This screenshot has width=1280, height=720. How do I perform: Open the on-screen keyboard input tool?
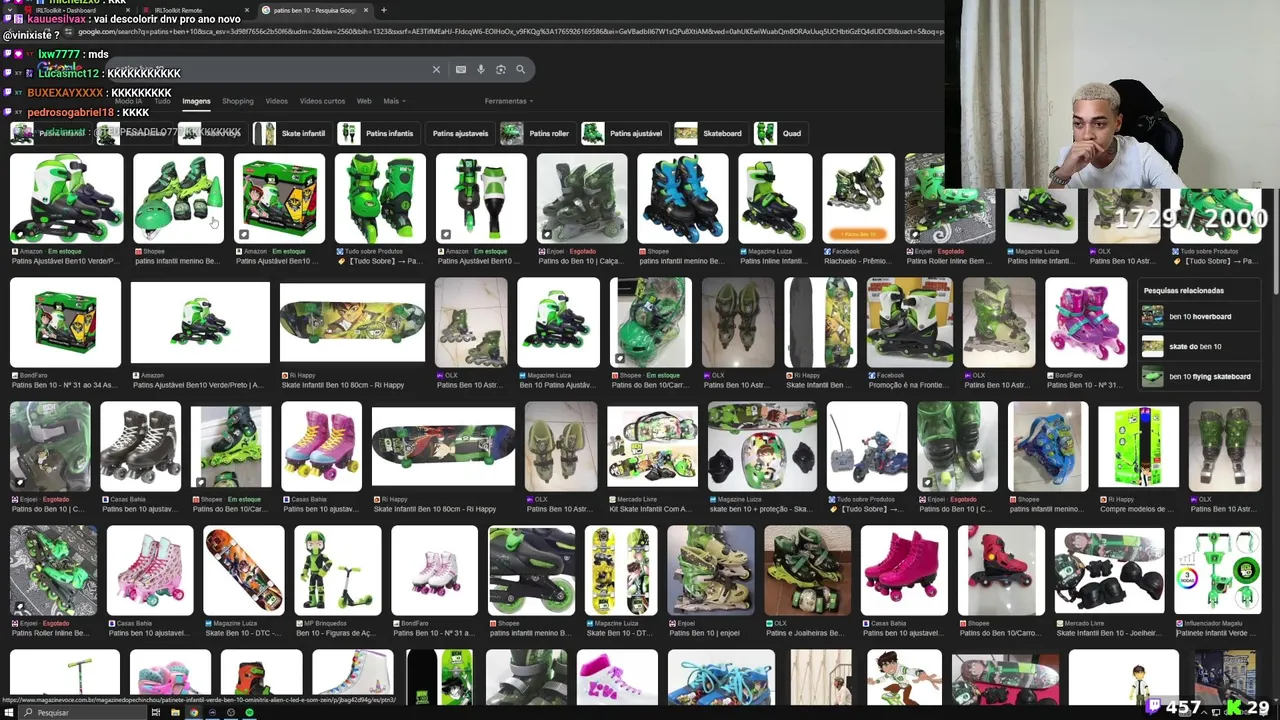[460, 70]
